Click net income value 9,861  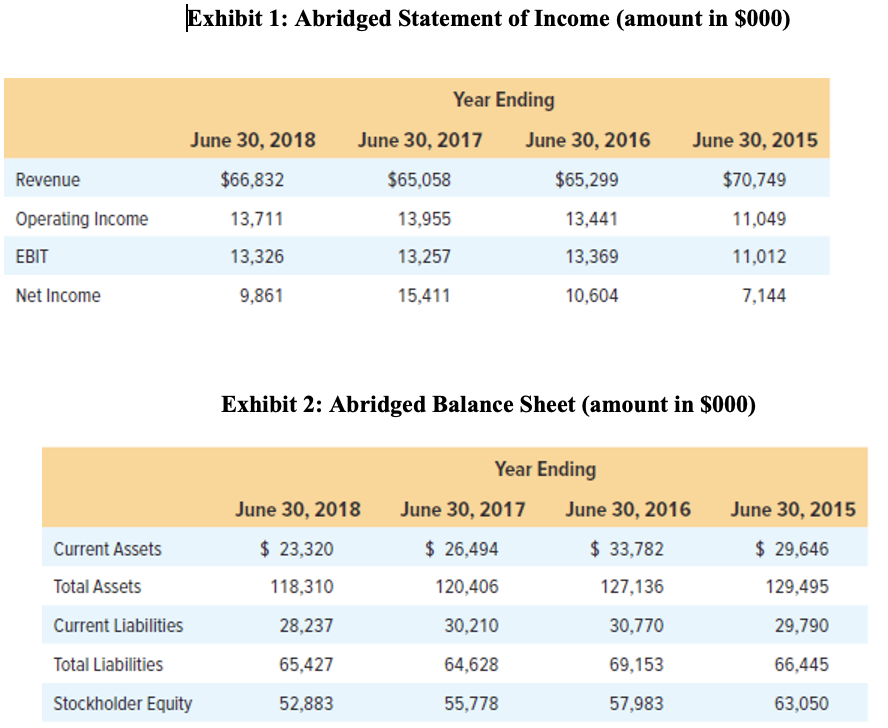point(261,295)
